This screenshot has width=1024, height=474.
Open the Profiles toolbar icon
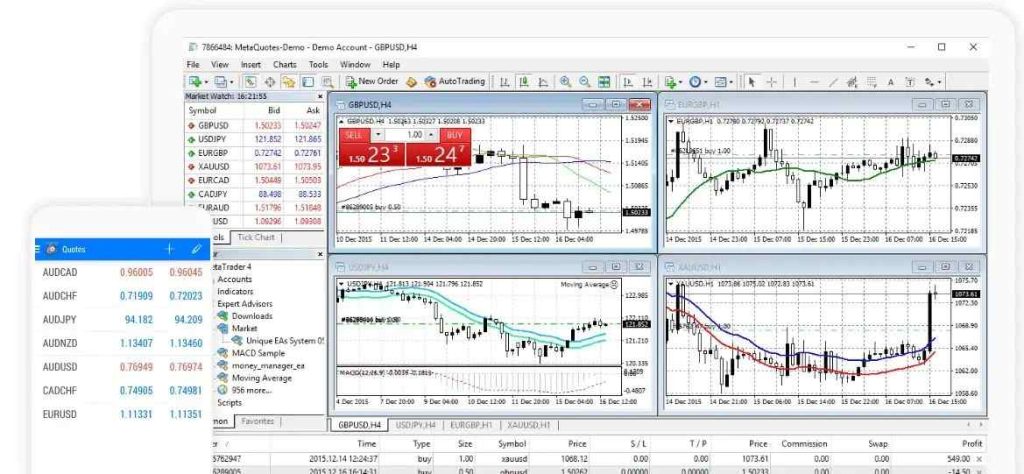point(220,82)
